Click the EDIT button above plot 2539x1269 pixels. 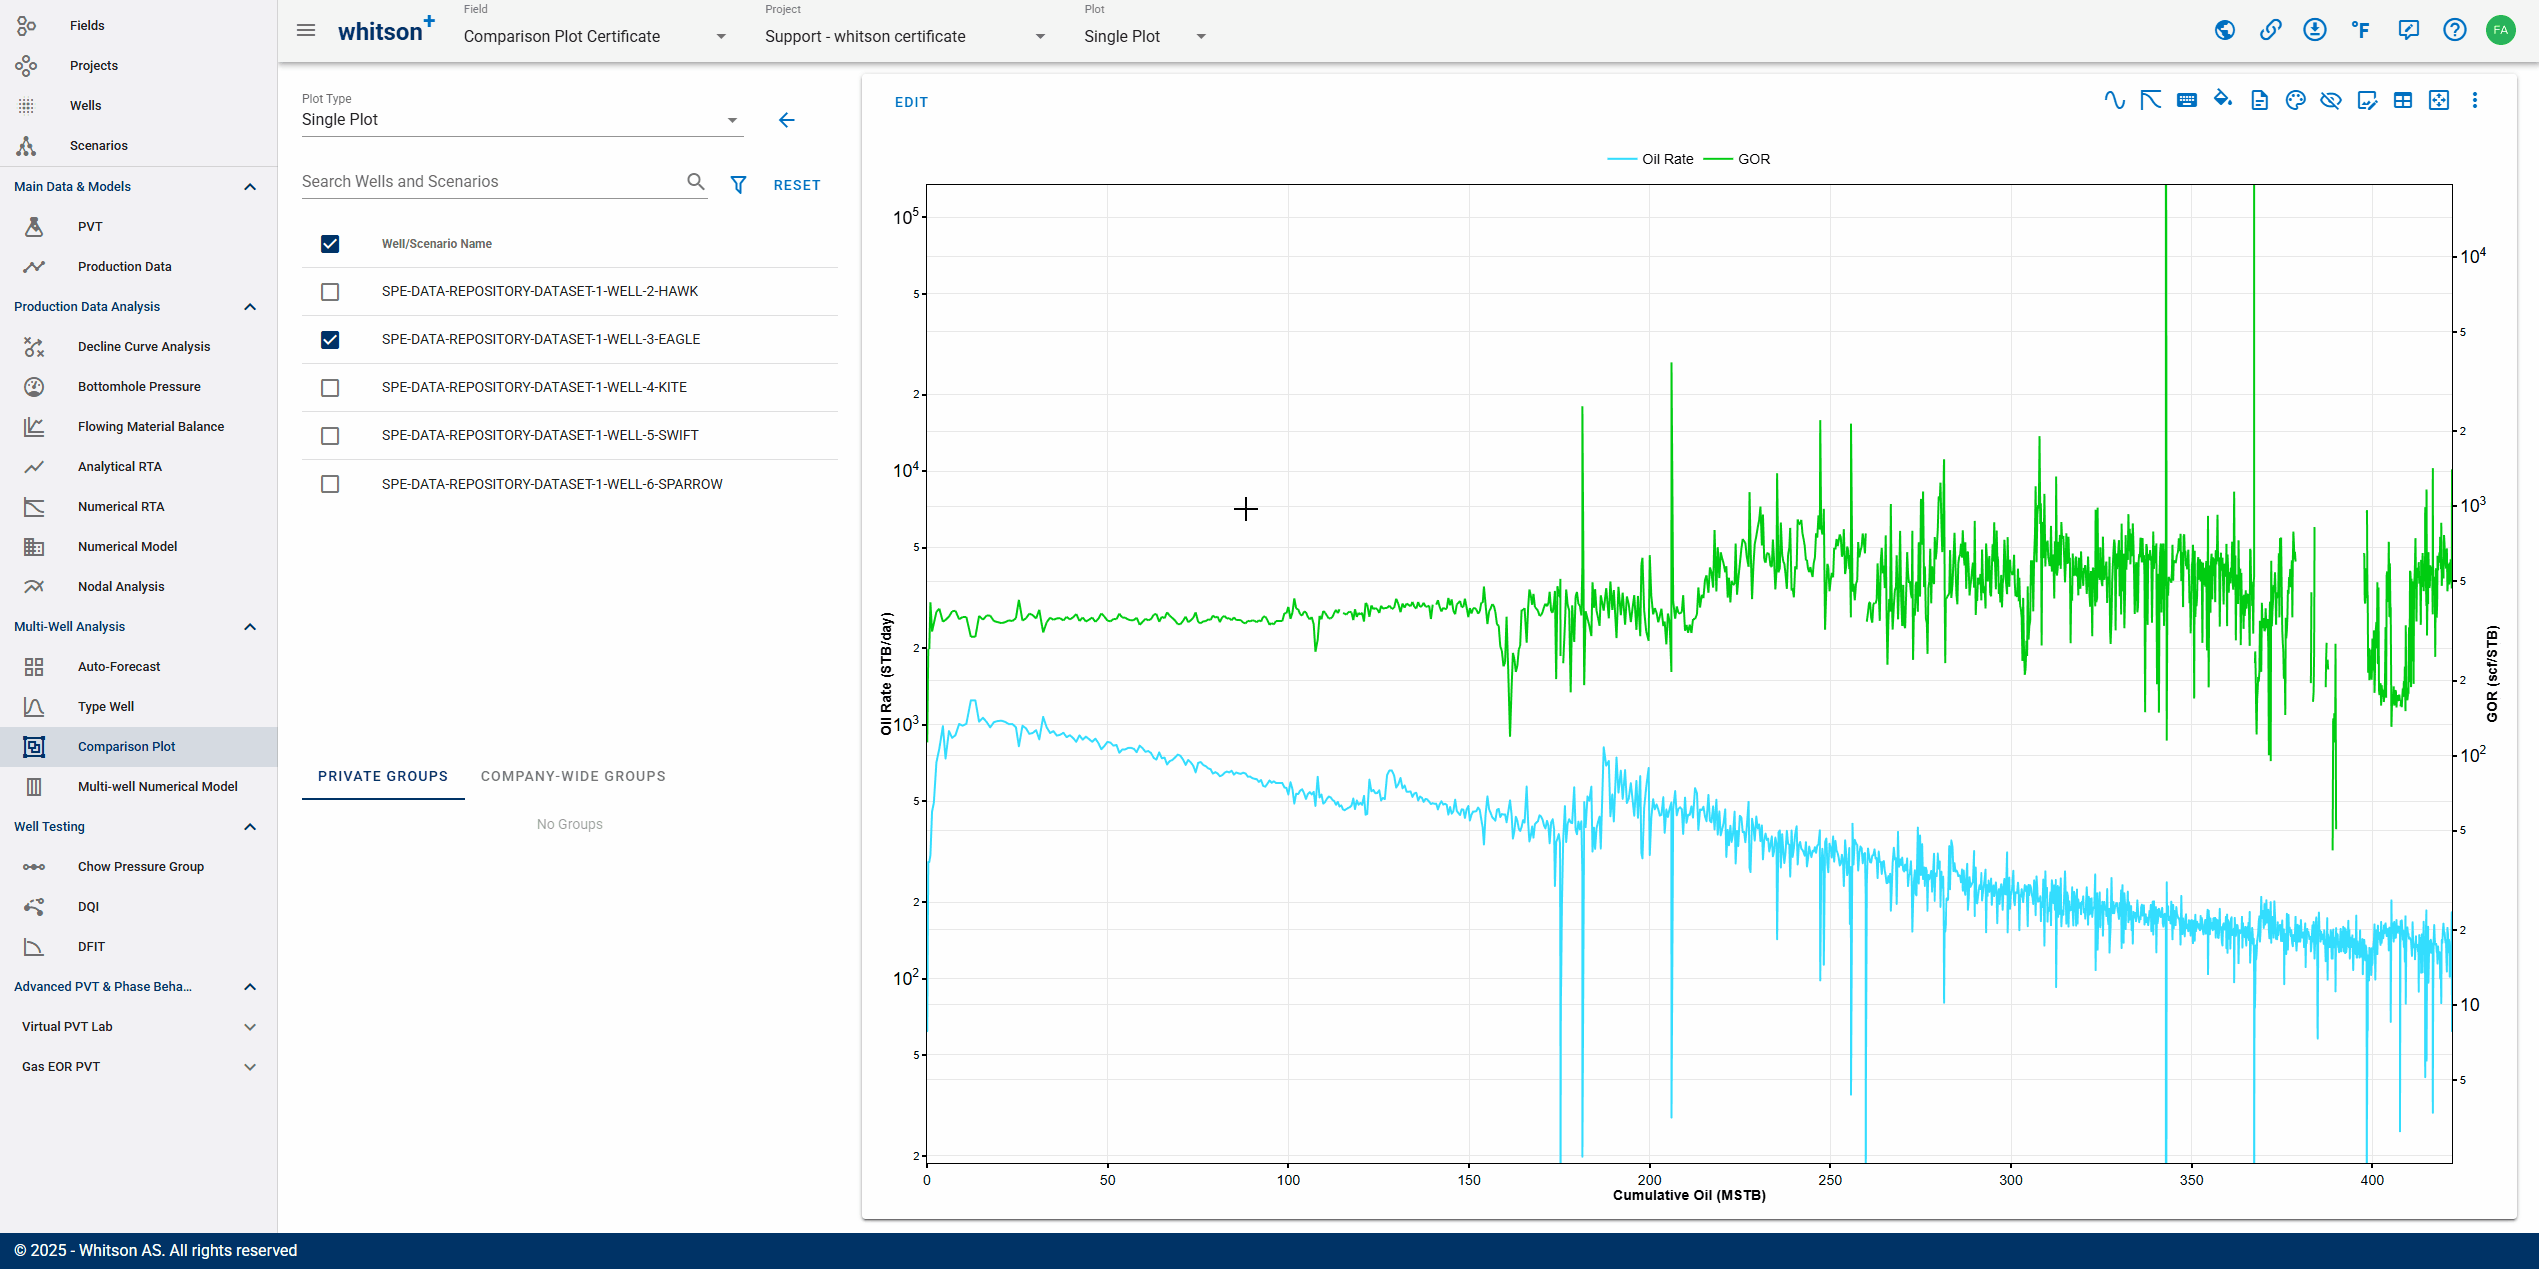[x=911, y=102]
